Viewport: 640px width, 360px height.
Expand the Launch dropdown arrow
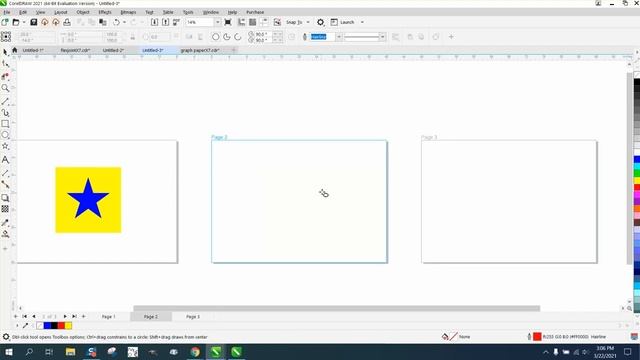click(362, 22)
